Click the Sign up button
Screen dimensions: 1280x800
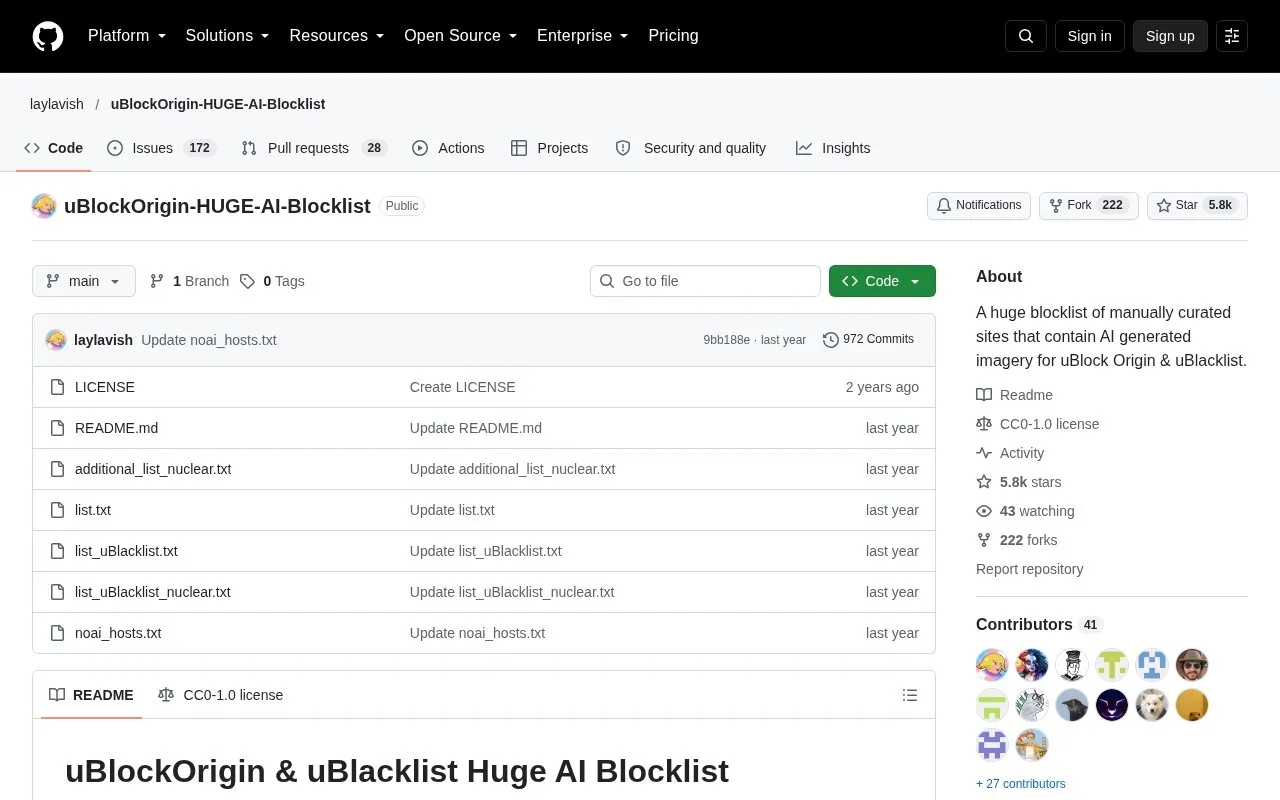1170,36
